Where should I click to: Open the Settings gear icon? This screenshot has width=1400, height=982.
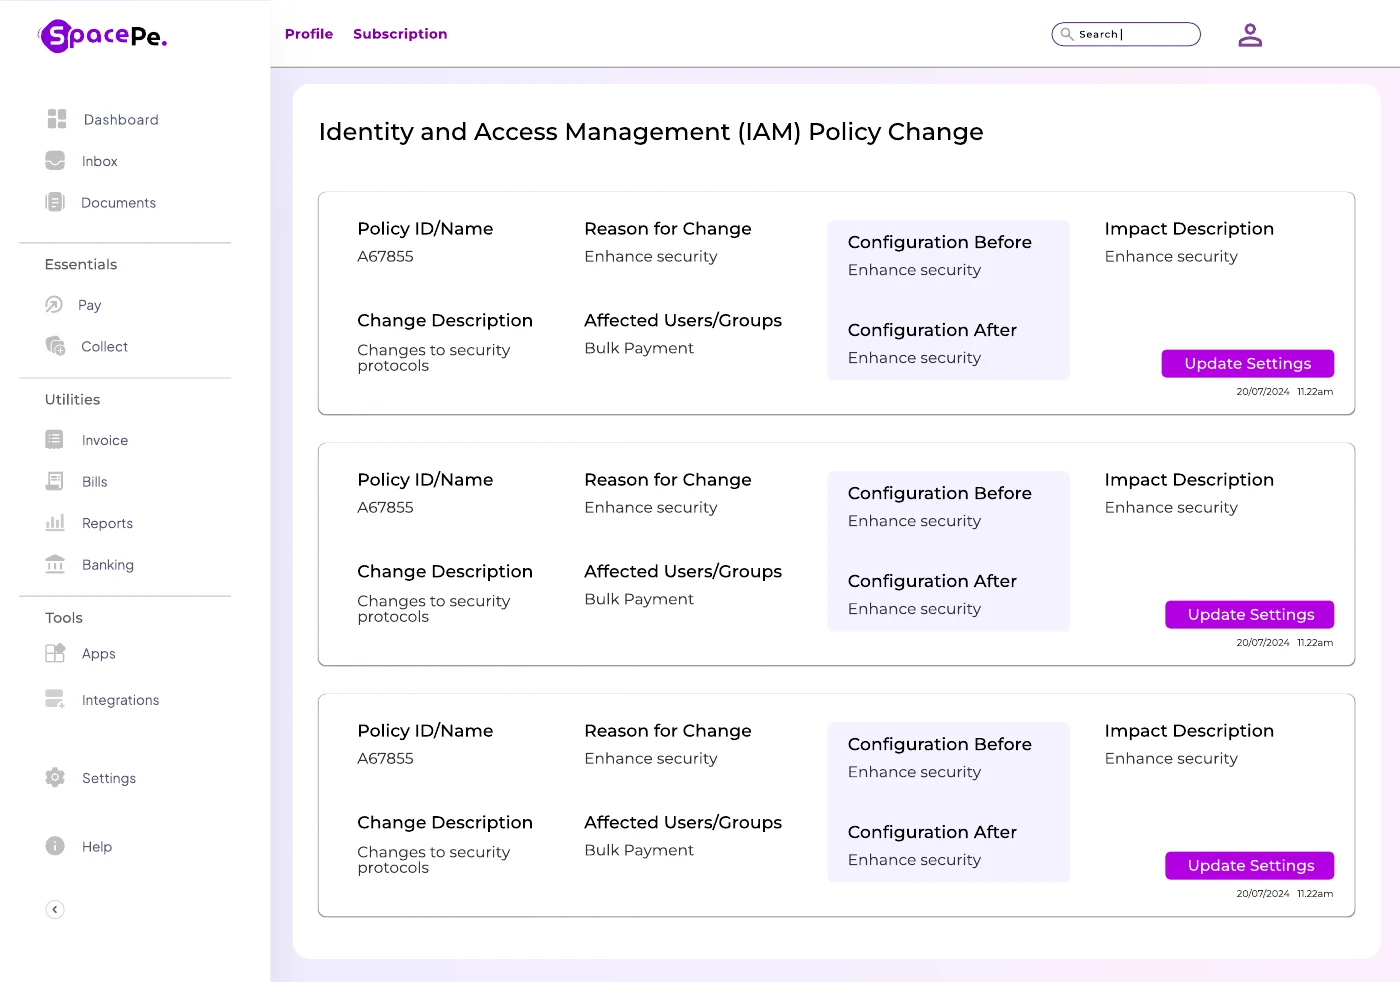coord(55,777)
